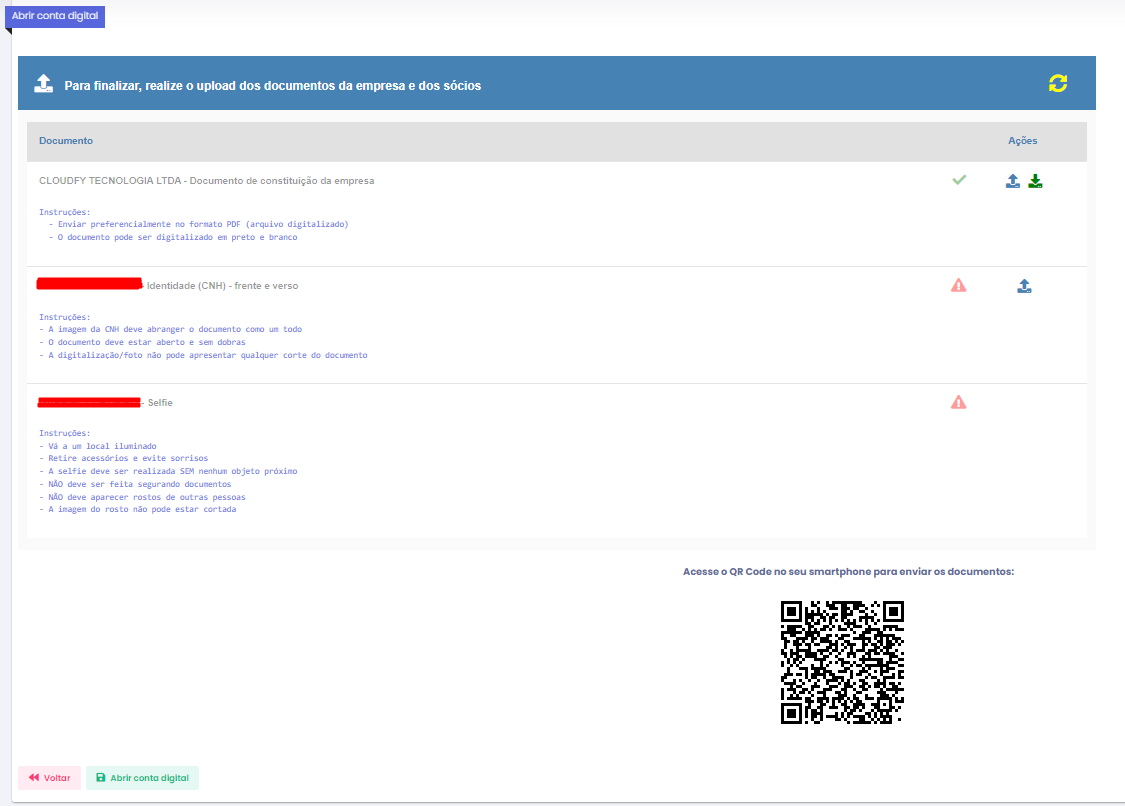The image size is (1125, 806).
Task: Upload the company constitution document
Action: point(1013,181)
